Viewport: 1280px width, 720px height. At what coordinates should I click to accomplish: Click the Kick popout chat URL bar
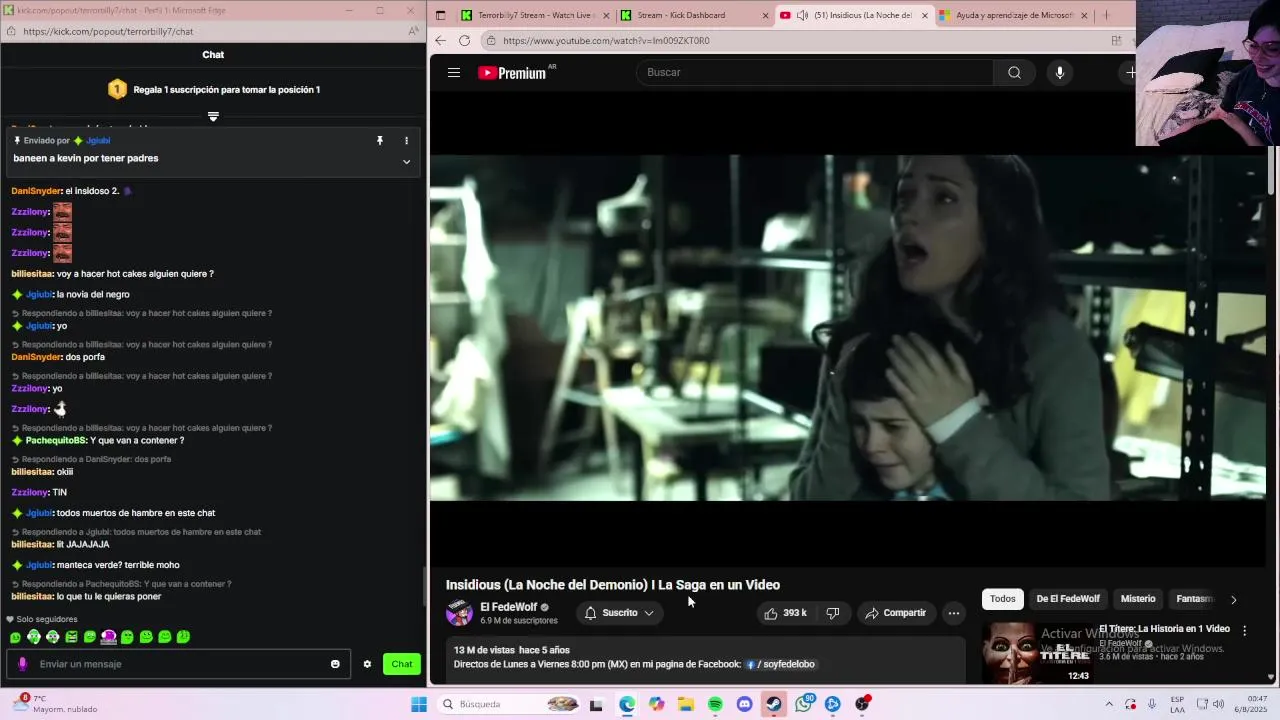pos(108,32)
